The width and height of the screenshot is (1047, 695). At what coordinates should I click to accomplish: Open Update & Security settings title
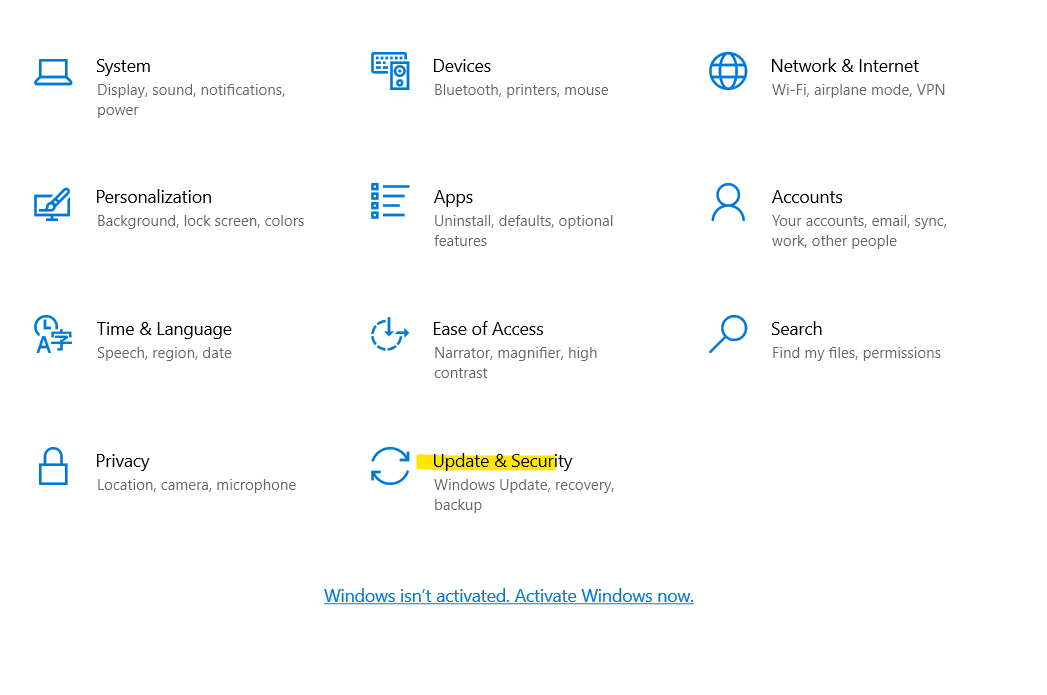coord(502,461)
